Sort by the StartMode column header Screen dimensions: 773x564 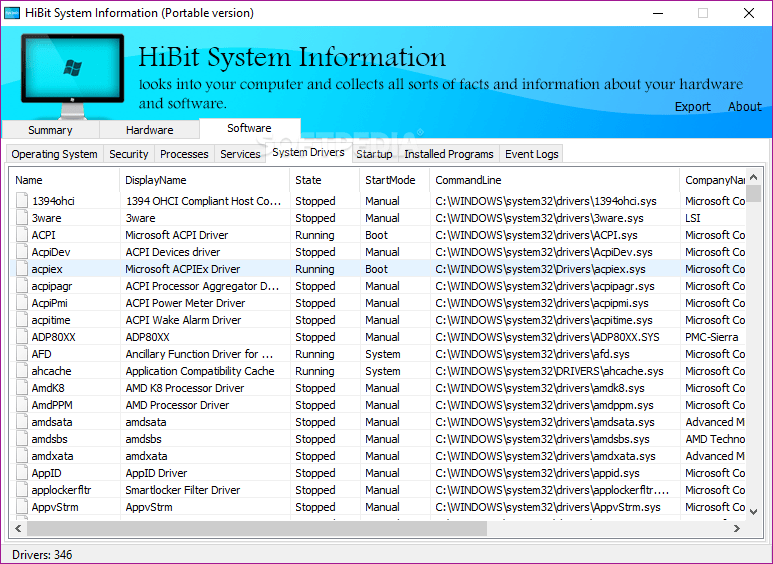395,180
